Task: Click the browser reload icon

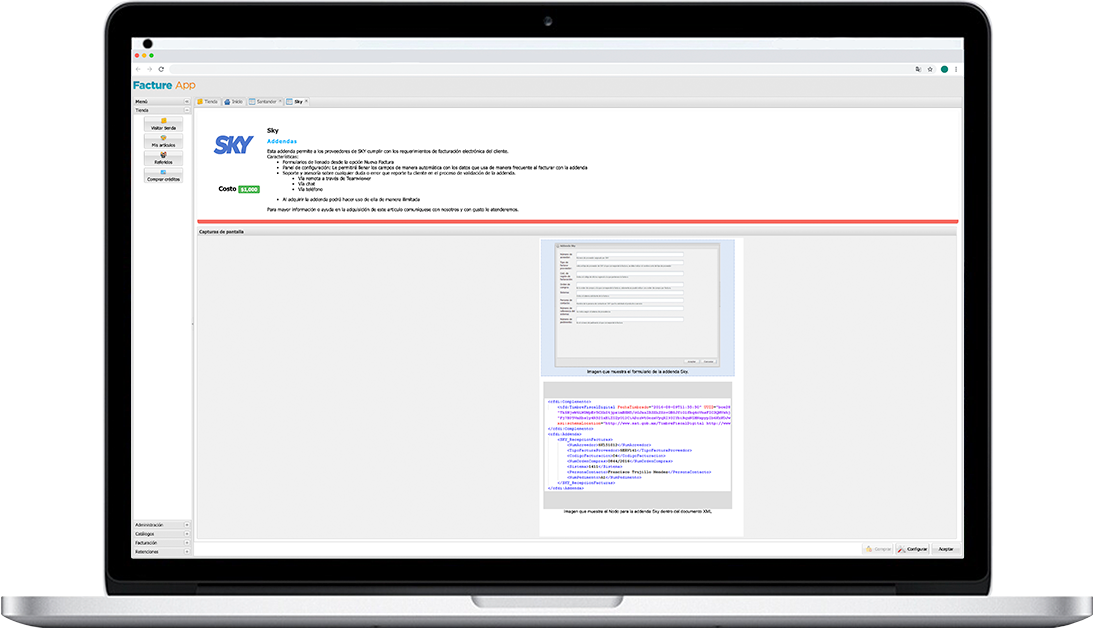Action: (x=161, y=69)
